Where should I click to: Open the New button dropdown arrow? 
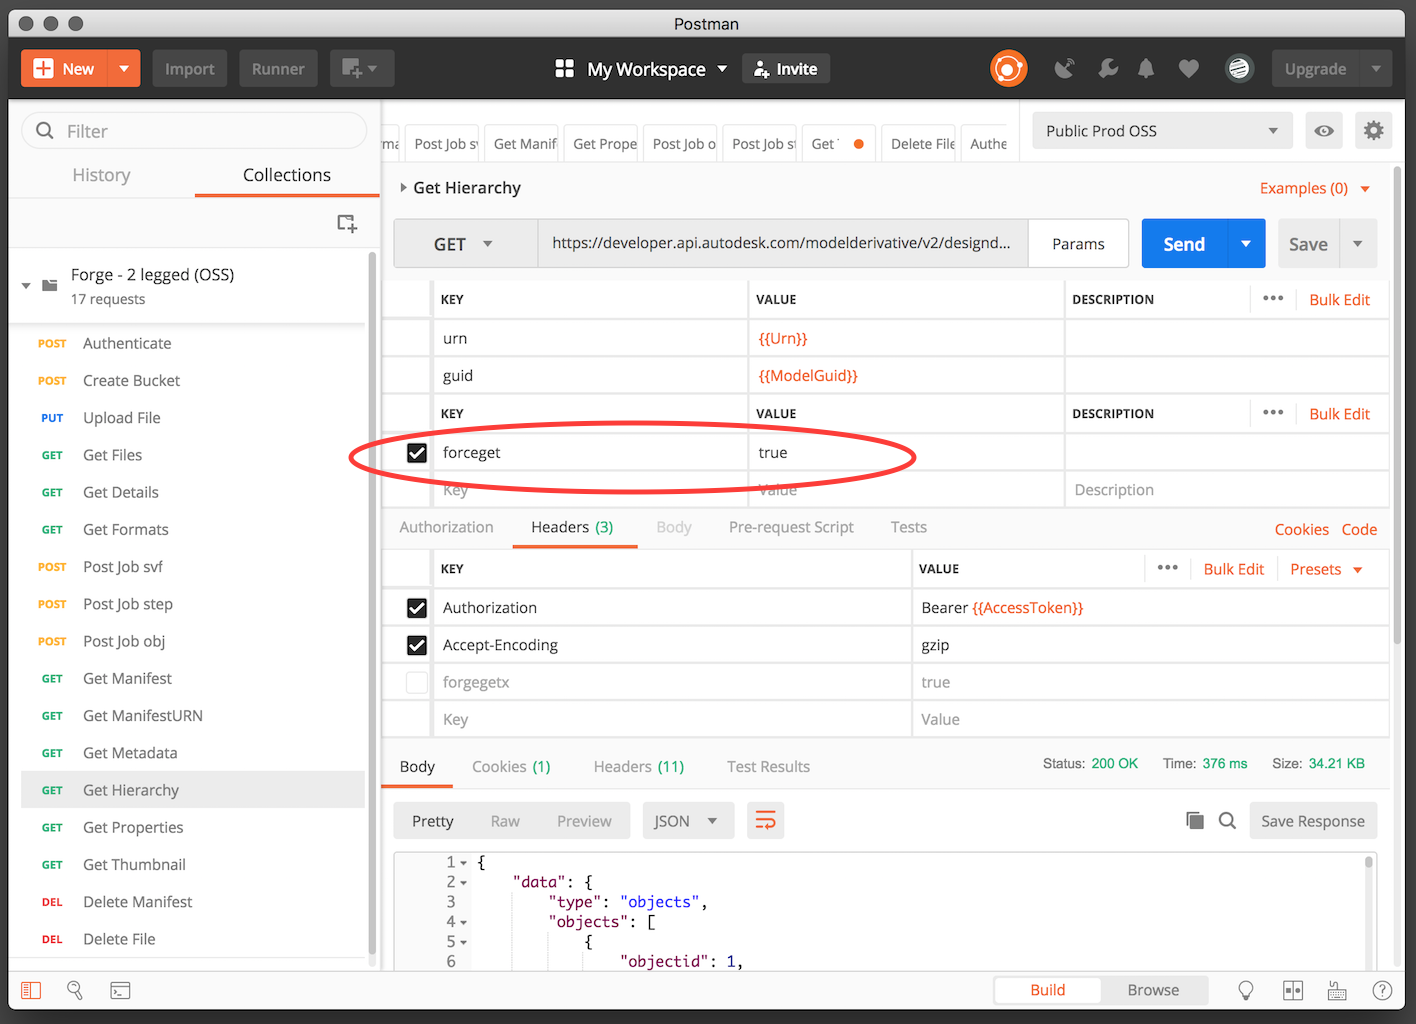point(124,69)
